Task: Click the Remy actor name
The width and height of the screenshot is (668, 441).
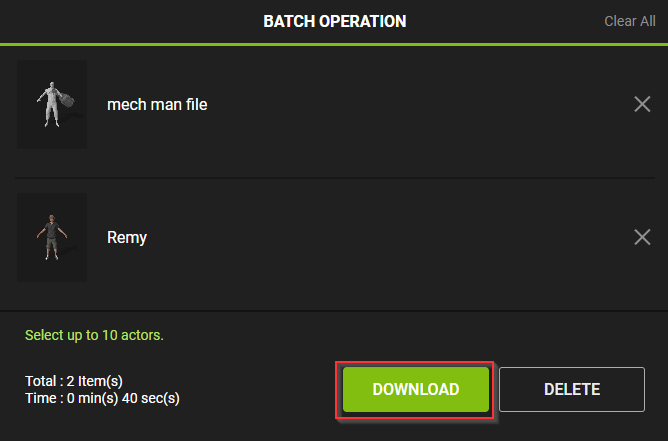Action: click(127, 237)
